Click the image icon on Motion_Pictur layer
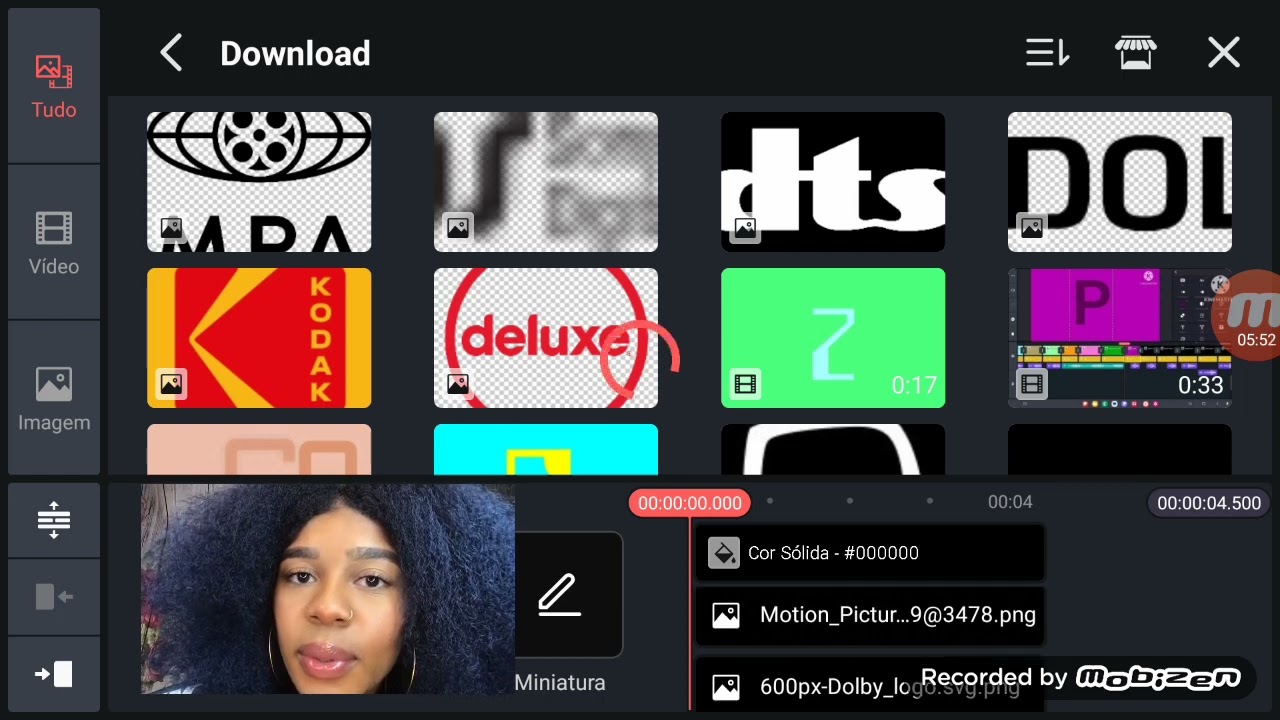Screen dimensions: 1280x720 [726, 615]
